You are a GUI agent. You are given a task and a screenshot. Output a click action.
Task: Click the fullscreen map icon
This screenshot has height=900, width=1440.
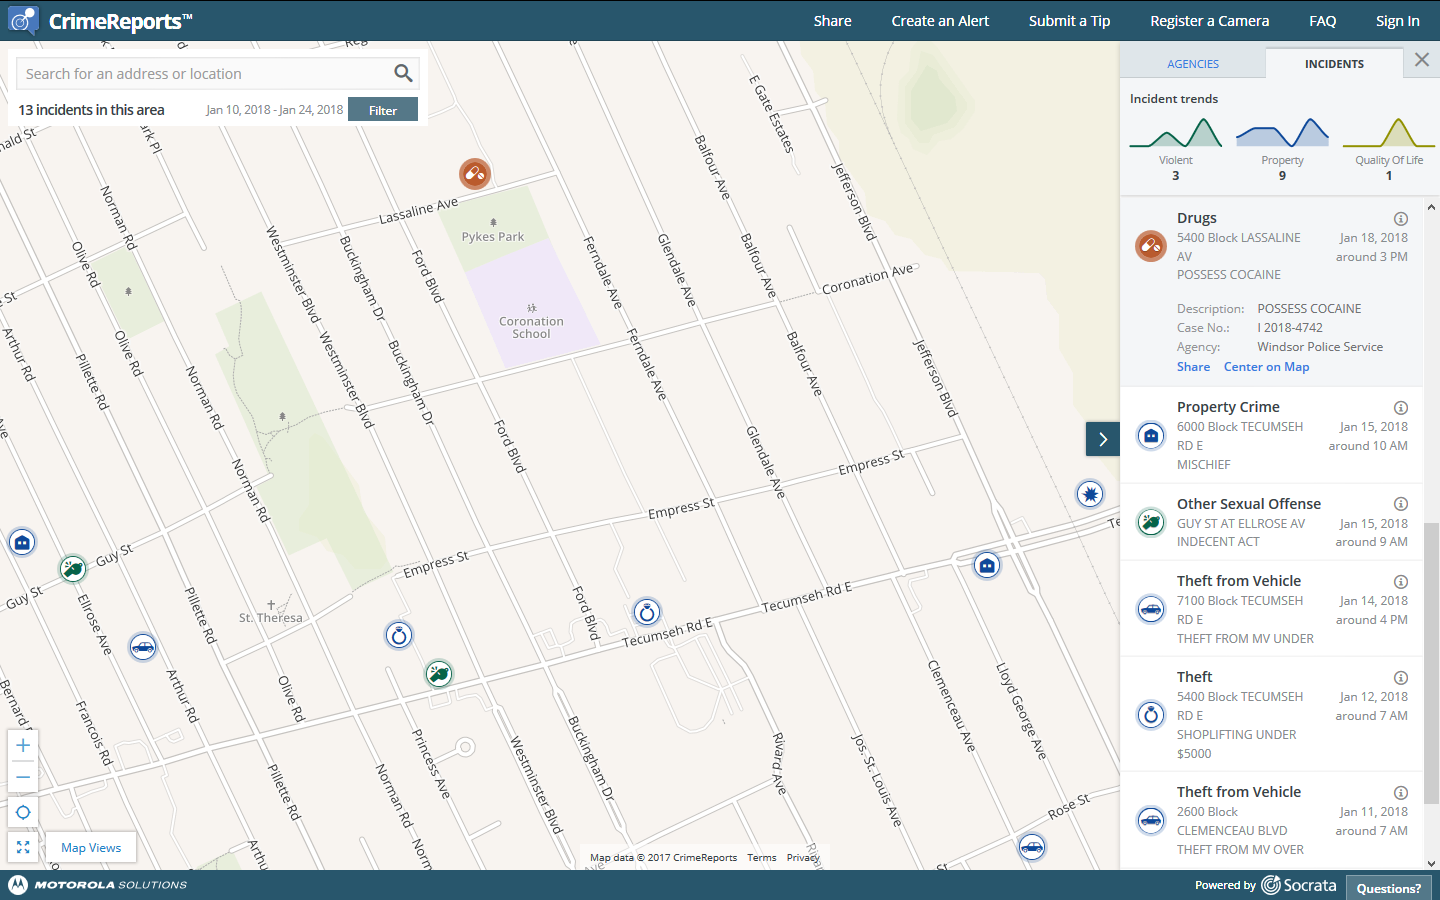coord(23,847)
